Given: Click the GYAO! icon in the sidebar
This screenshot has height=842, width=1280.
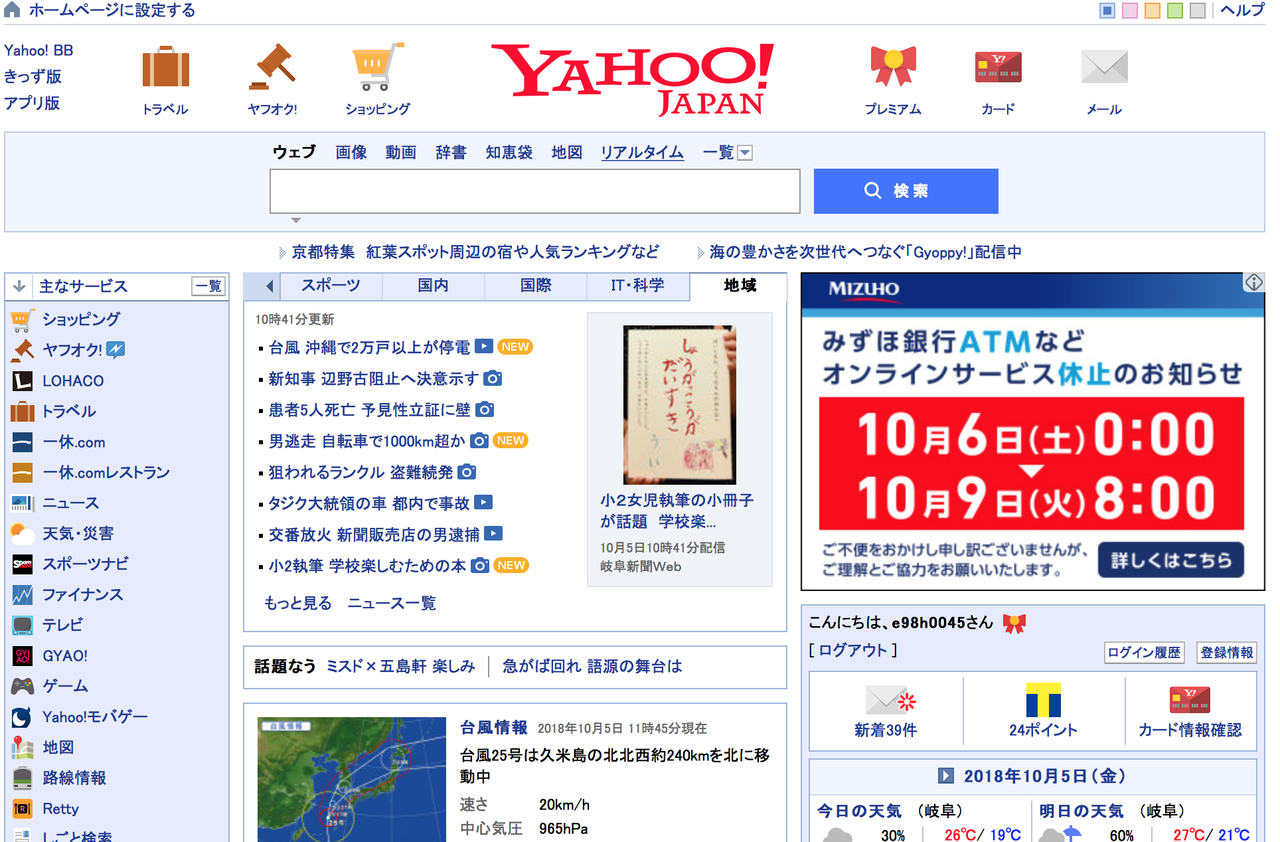Looking at the screenshot, I should 22,656.
